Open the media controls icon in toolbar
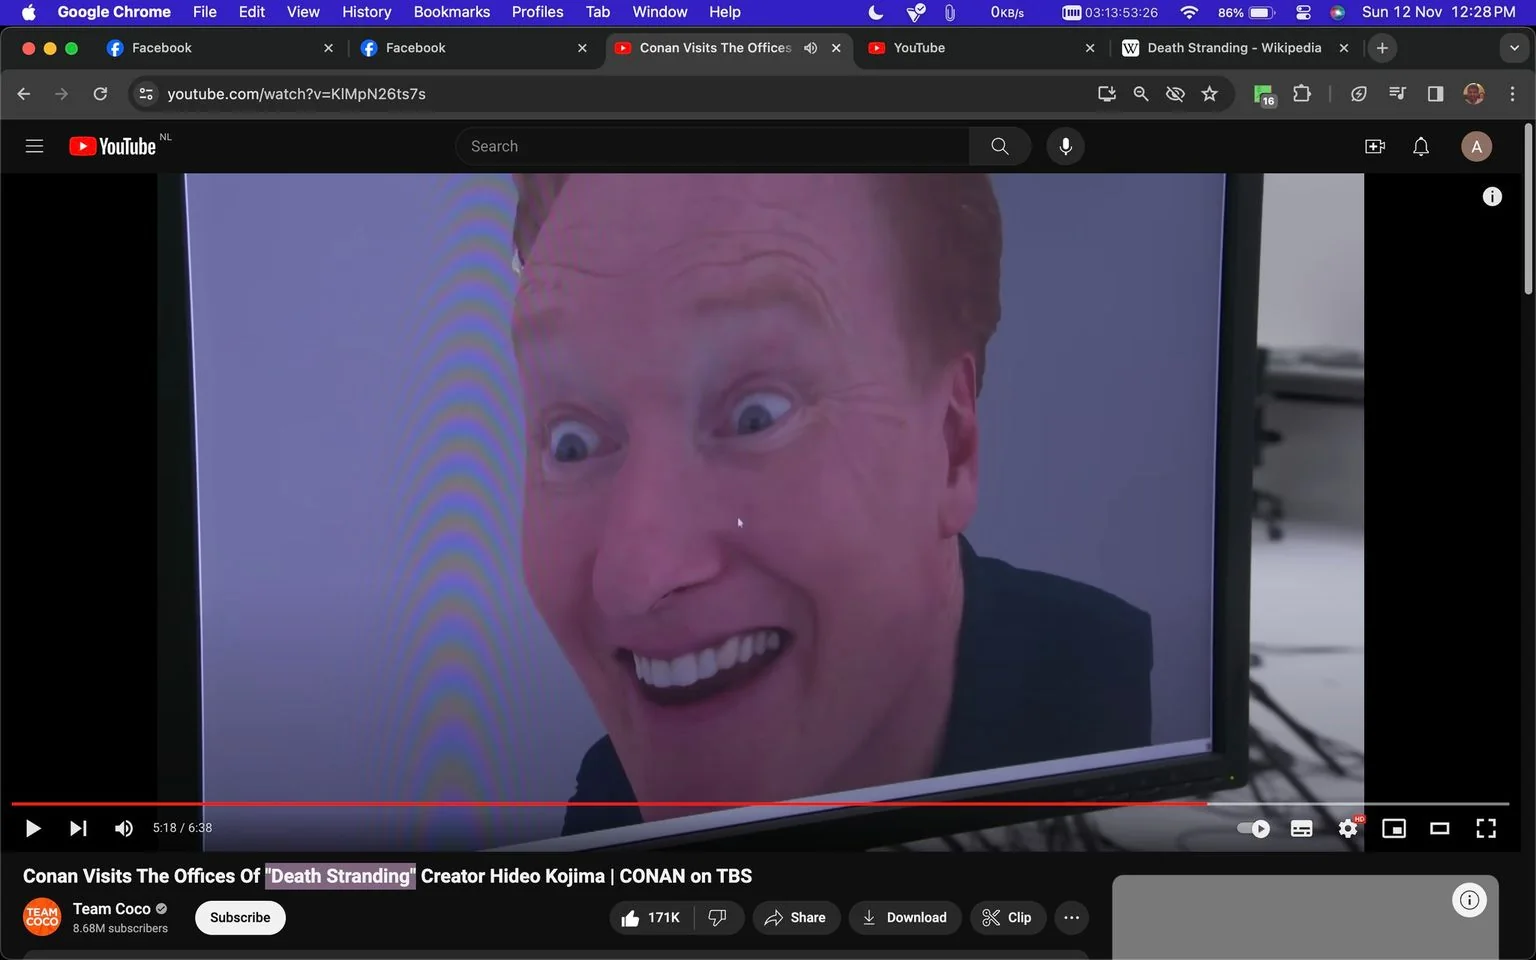 coord(1397,94)
